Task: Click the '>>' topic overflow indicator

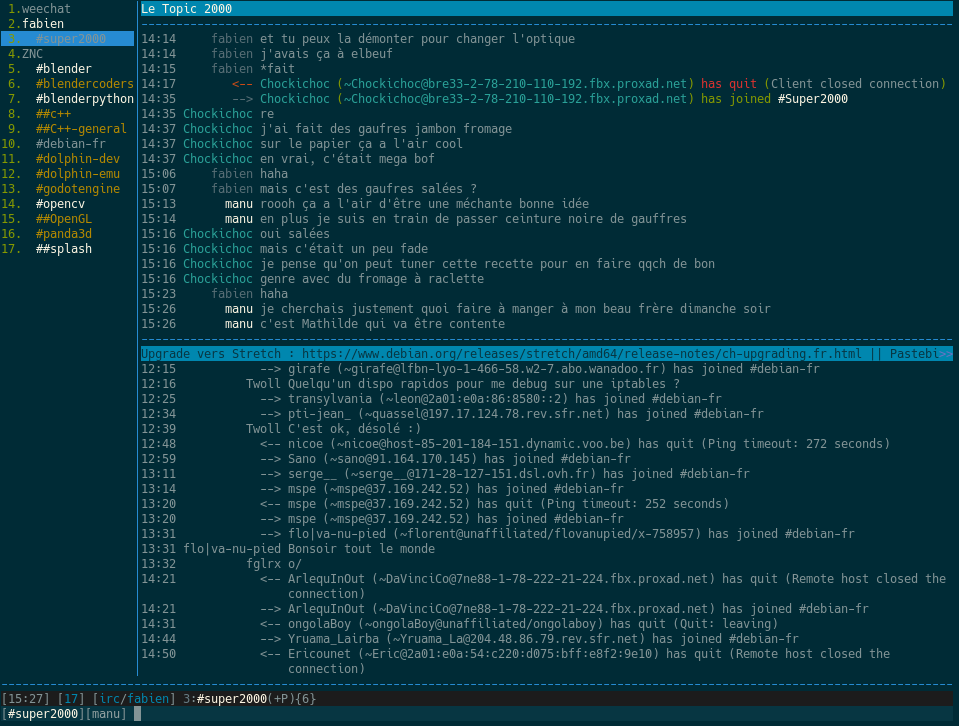Action: 946,354
